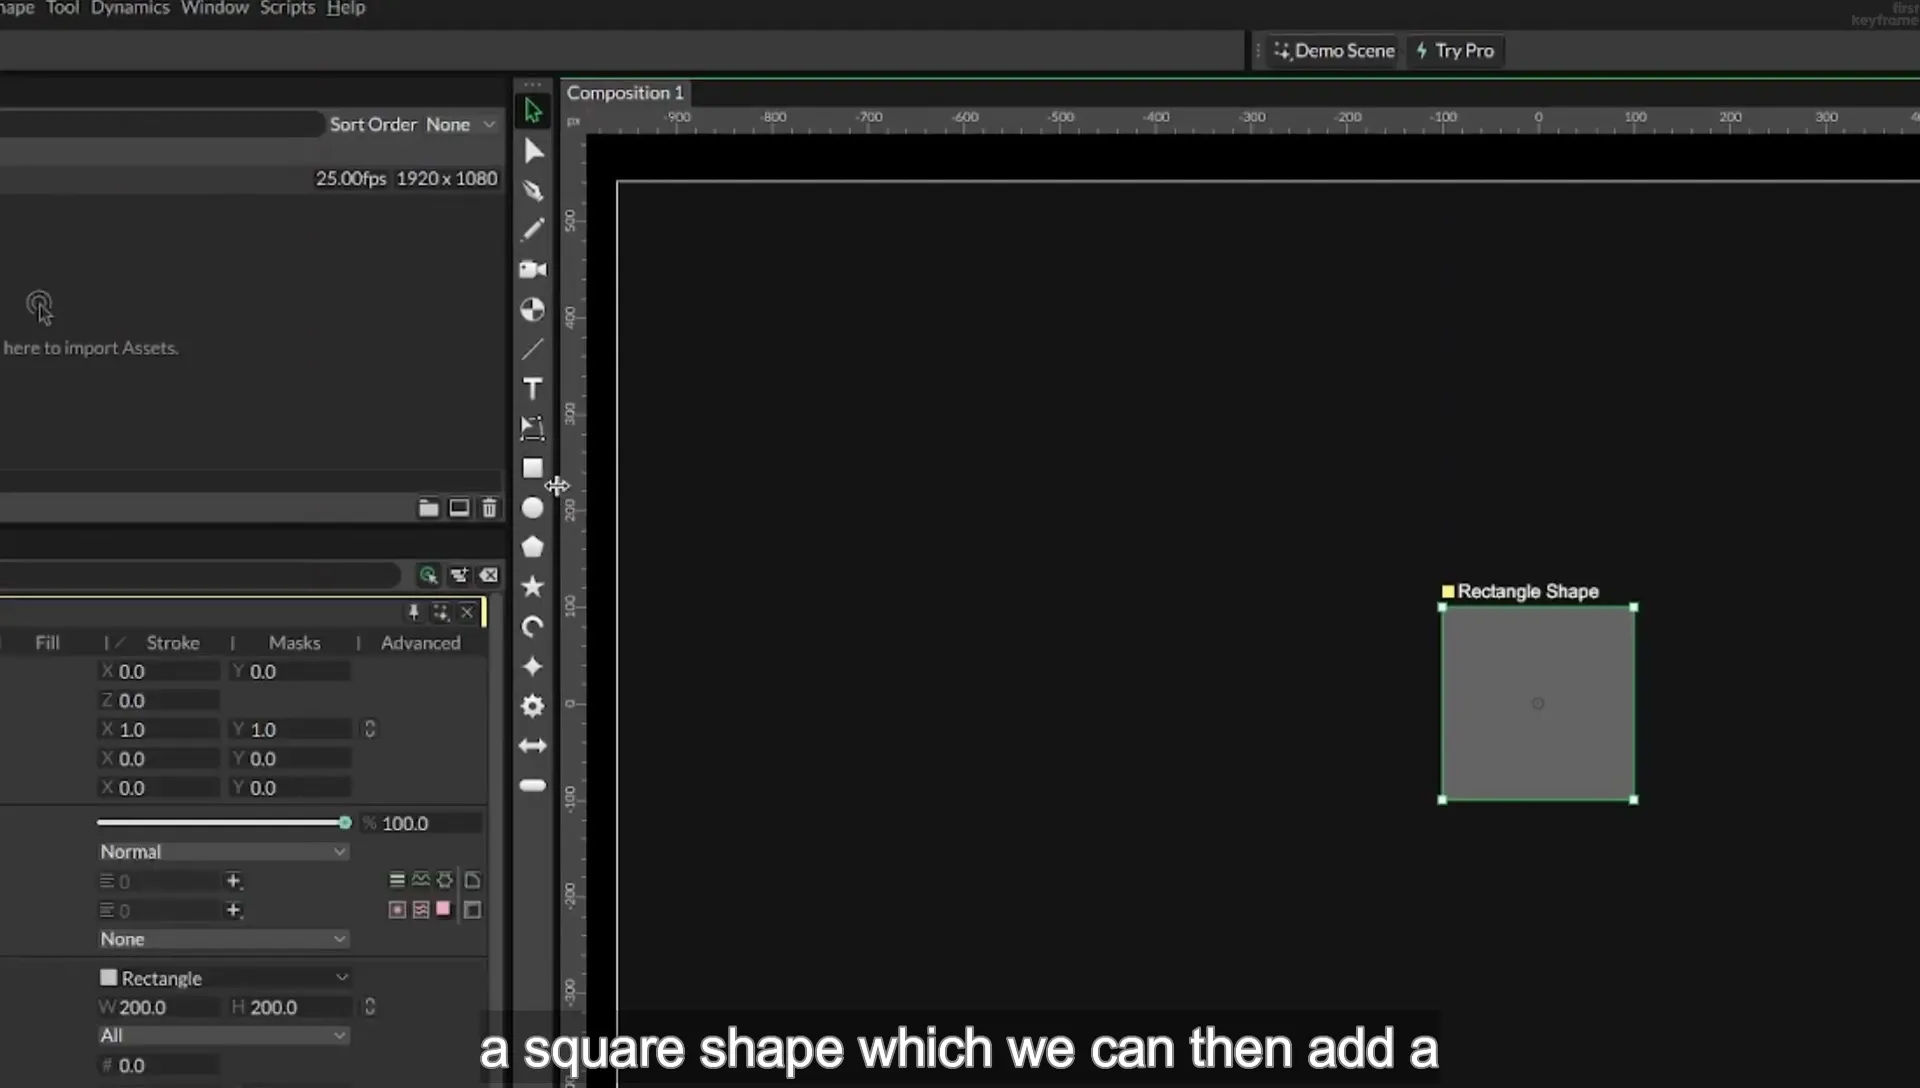This screenshot has width=1920, height=1088.
Task: Select the Polygon shape tool
Action: coord(533,547)
